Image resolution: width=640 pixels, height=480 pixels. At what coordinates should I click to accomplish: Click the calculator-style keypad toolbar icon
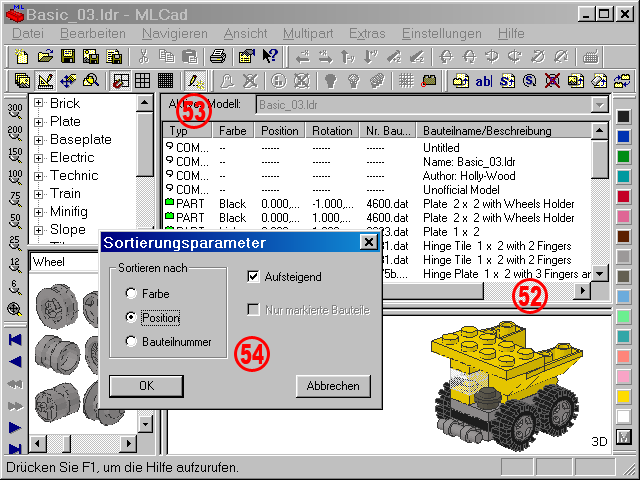[590, 56]
